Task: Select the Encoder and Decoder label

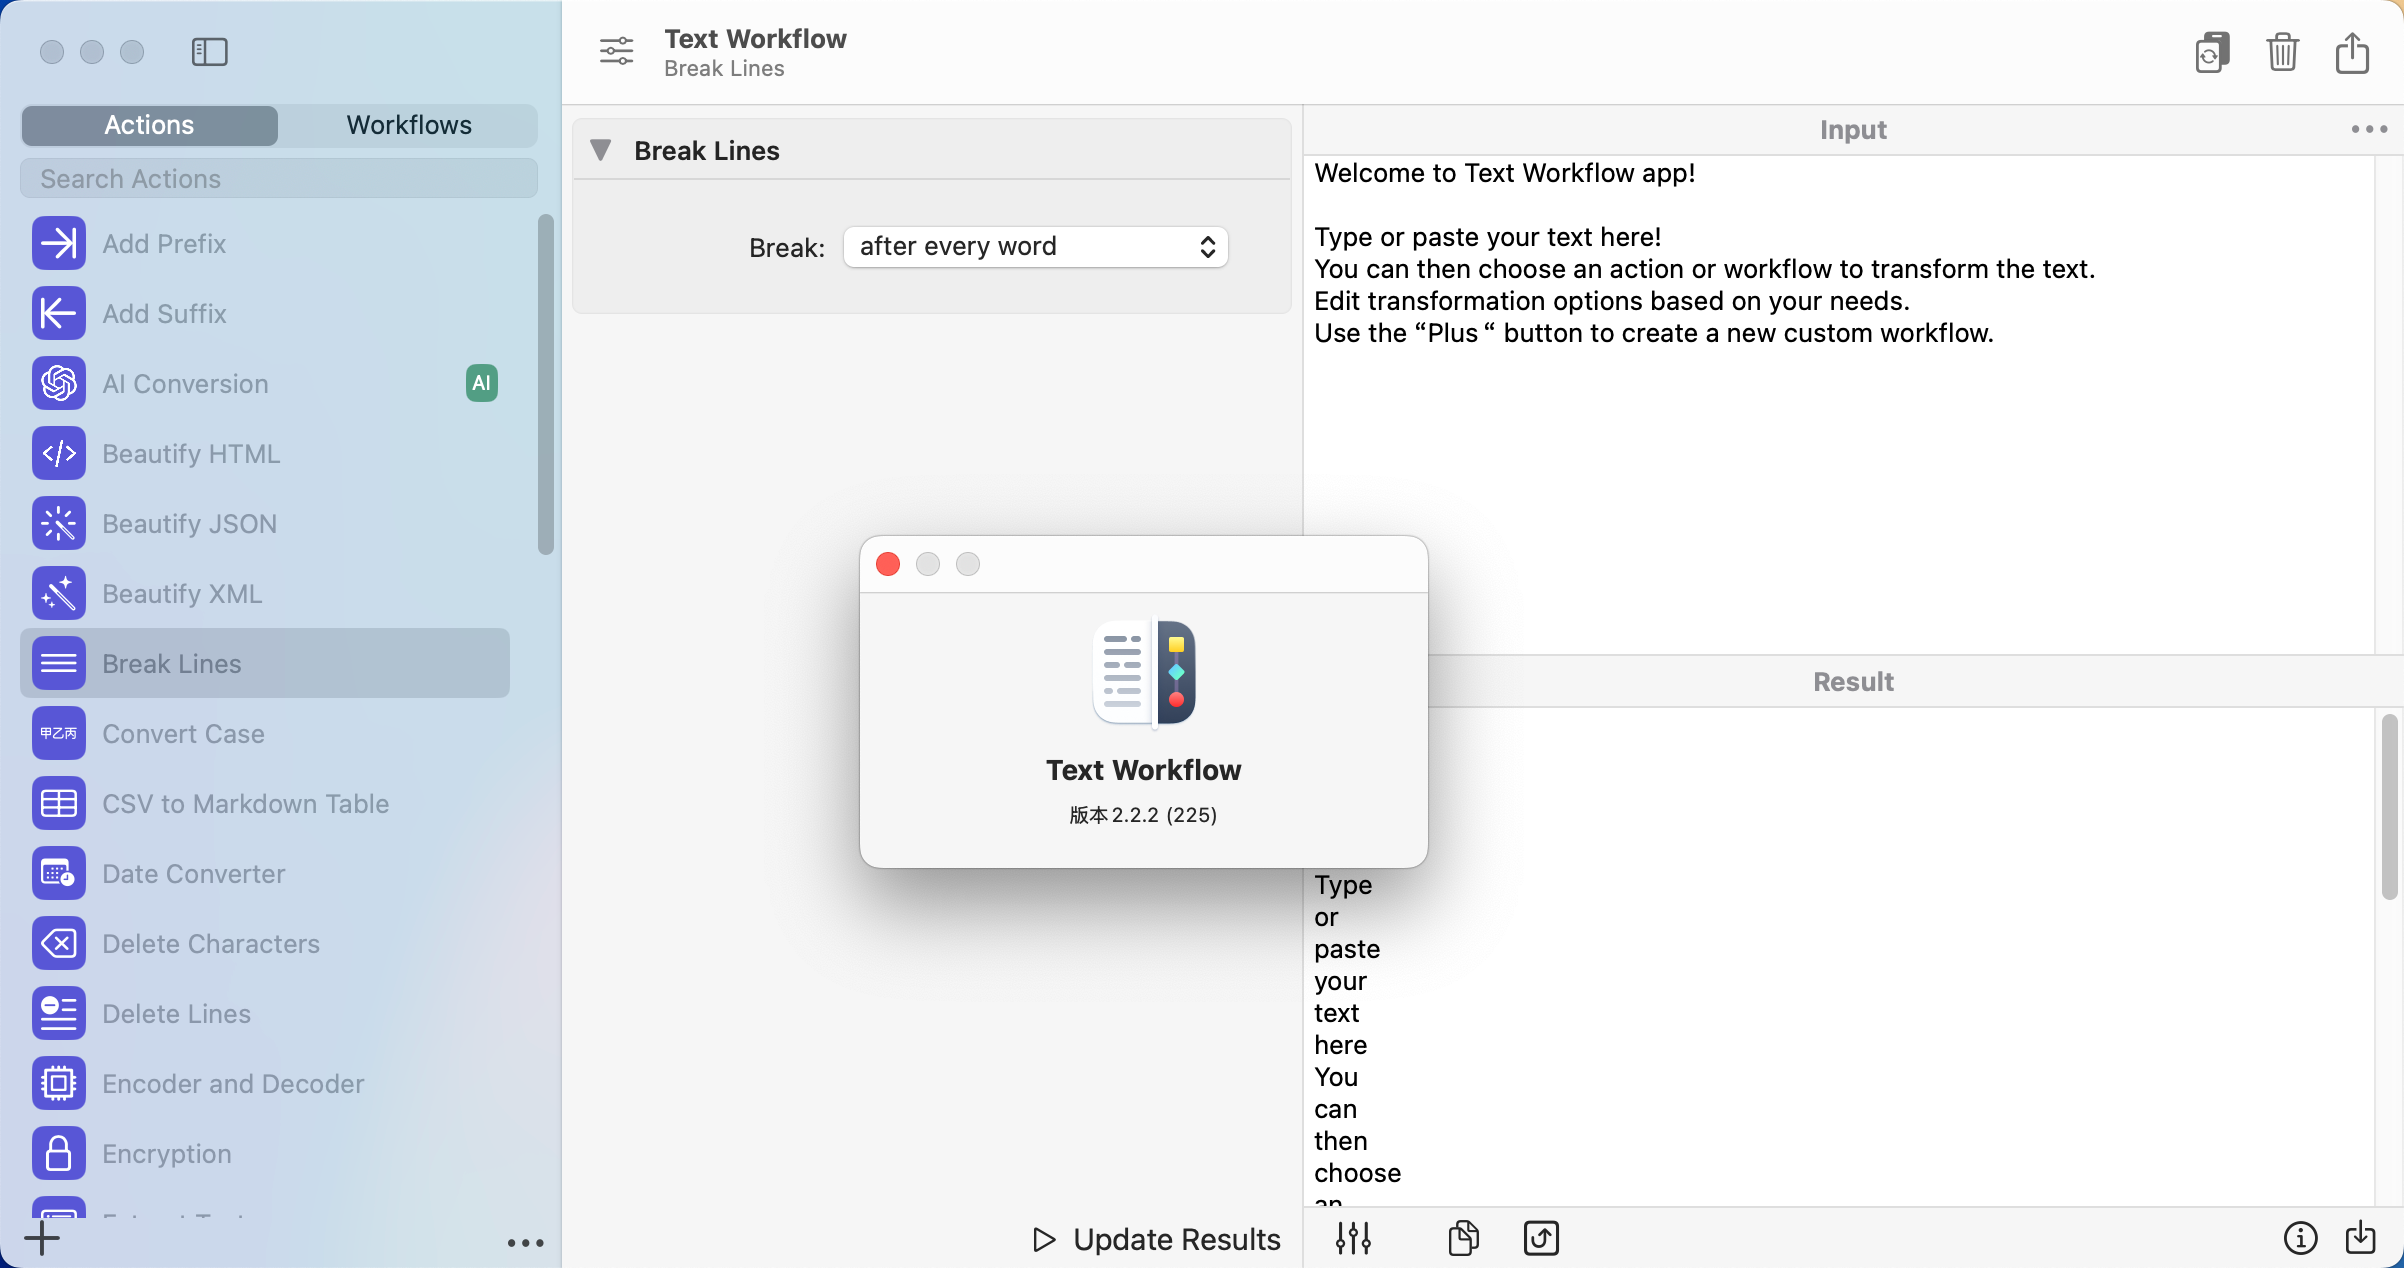Action: (x=233, y=1083)
